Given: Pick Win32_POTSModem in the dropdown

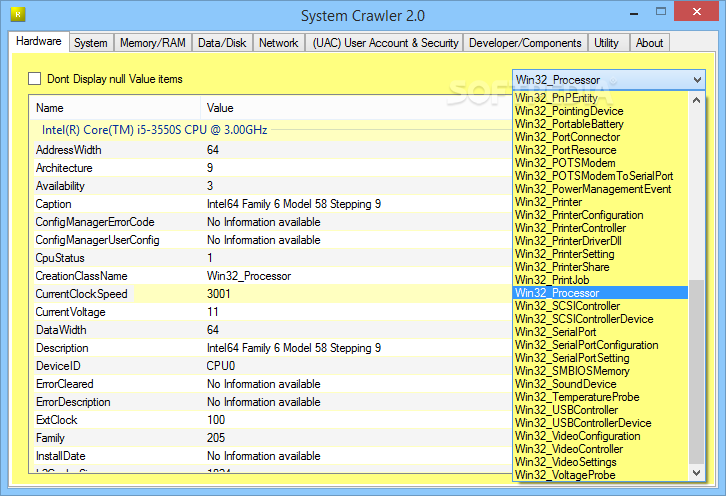Looking at the screenshot, I should [x=601, y=163].
